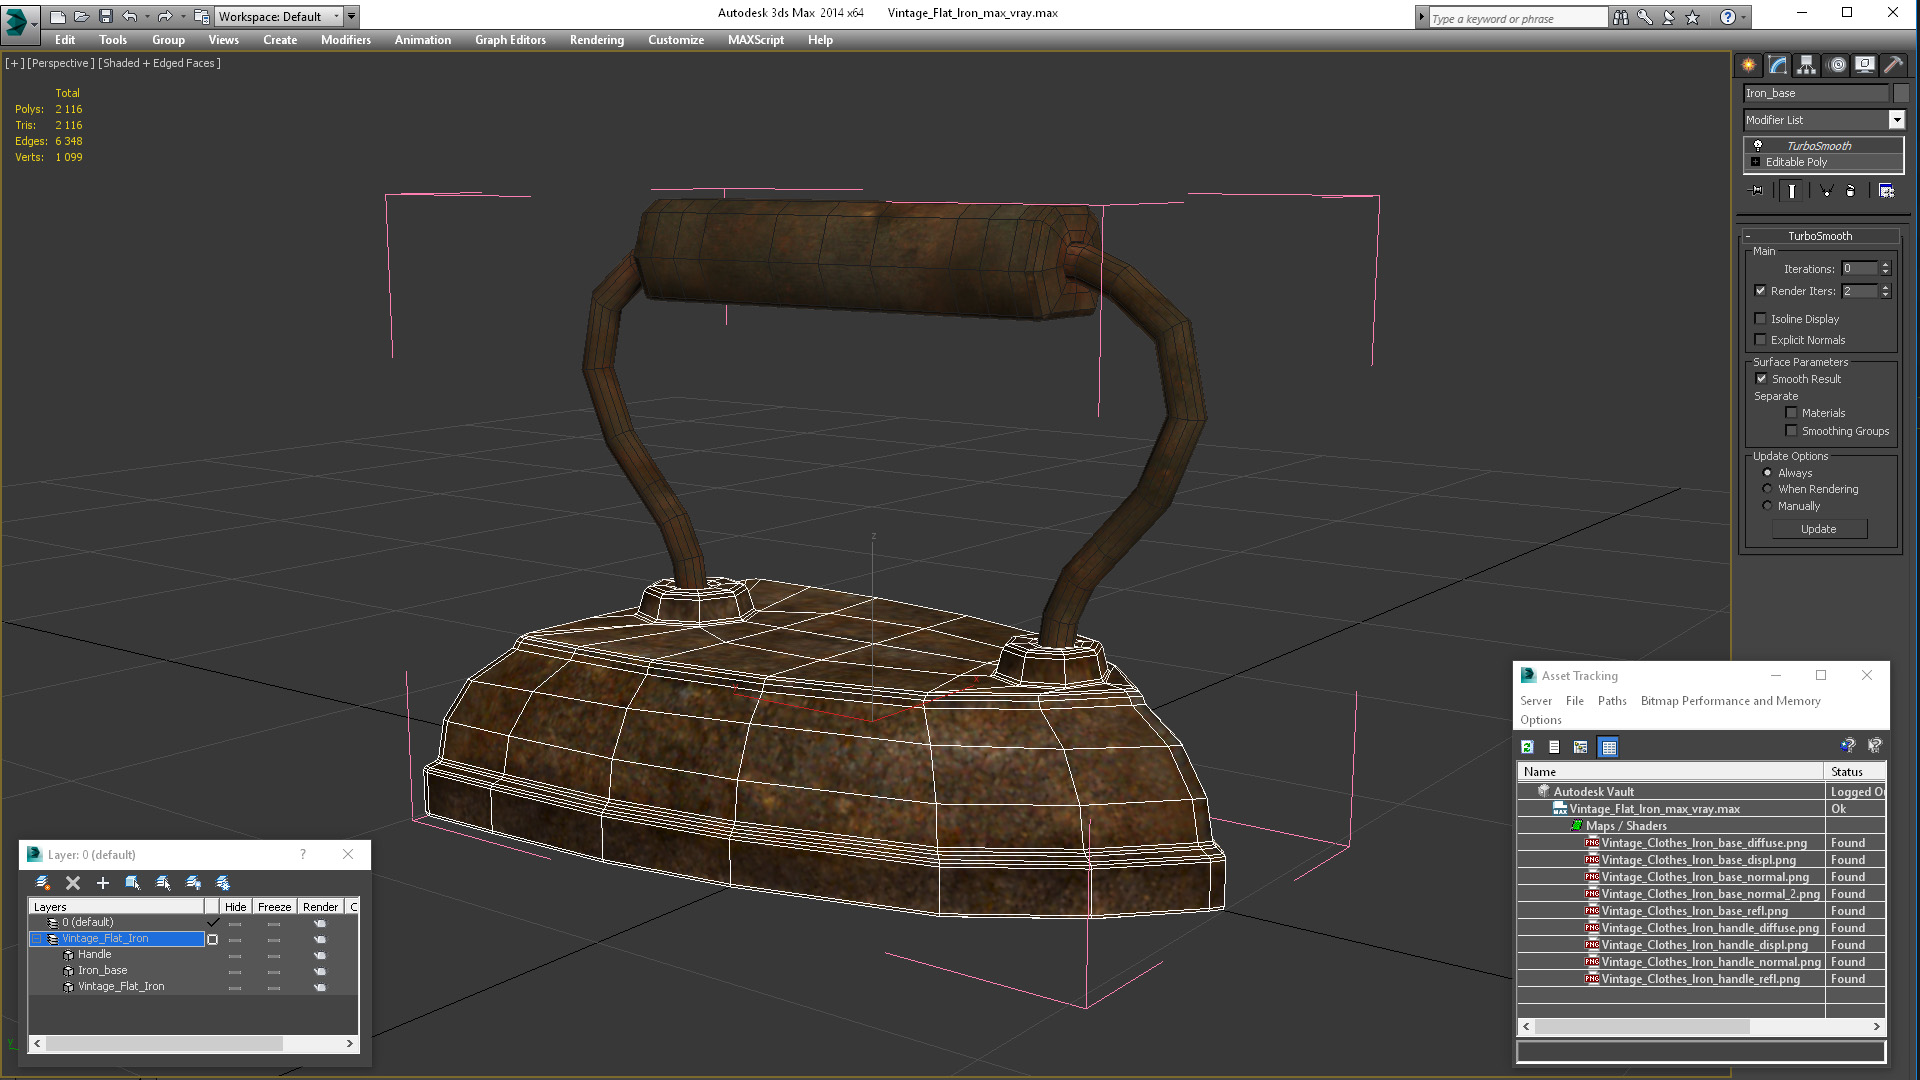Open the Display command panel tab
Image resolution: width=1920 pixels, height=1080 pixels.
tap(1865, 65)
